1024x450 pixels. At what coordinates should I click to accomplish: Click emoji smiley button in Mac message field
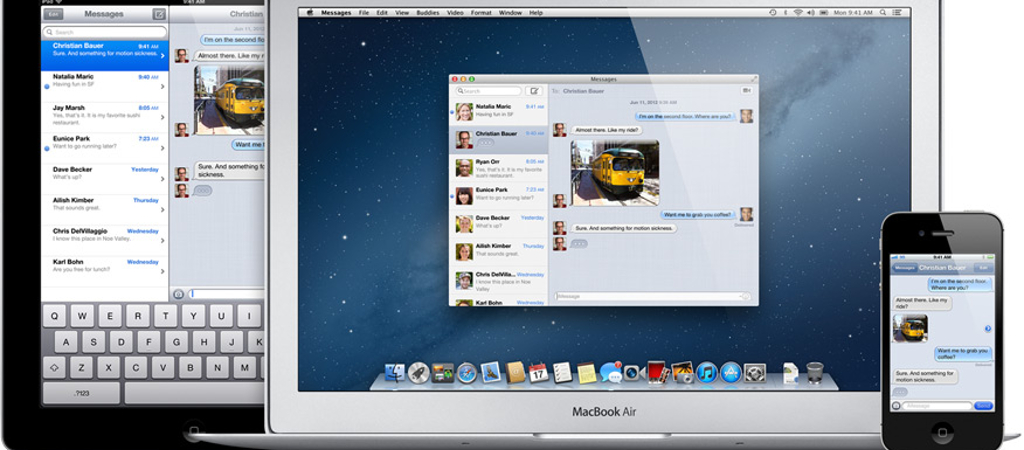[745, 297]
